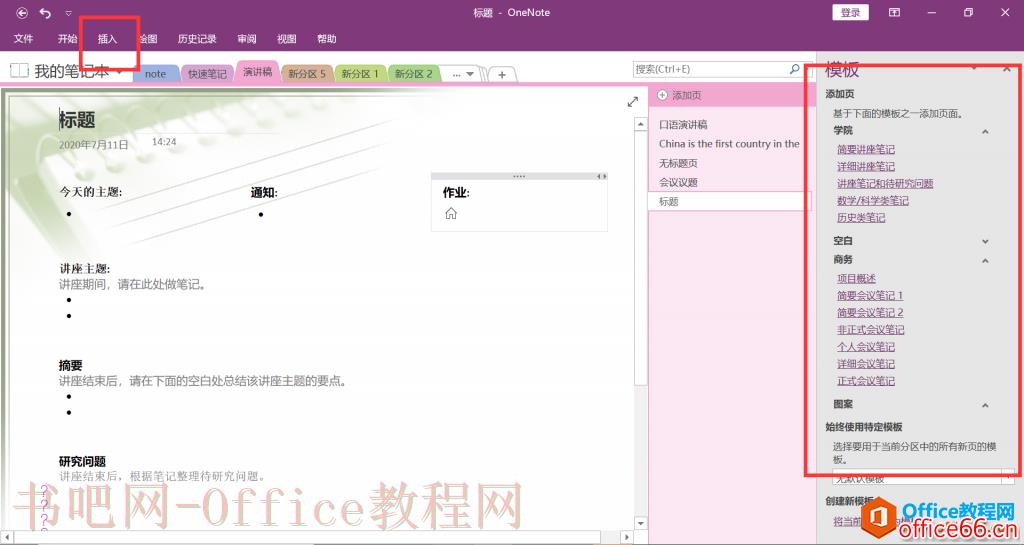Click the search magnifier icon
Viewport: 1024px width, 545px height.
[795, 69]
